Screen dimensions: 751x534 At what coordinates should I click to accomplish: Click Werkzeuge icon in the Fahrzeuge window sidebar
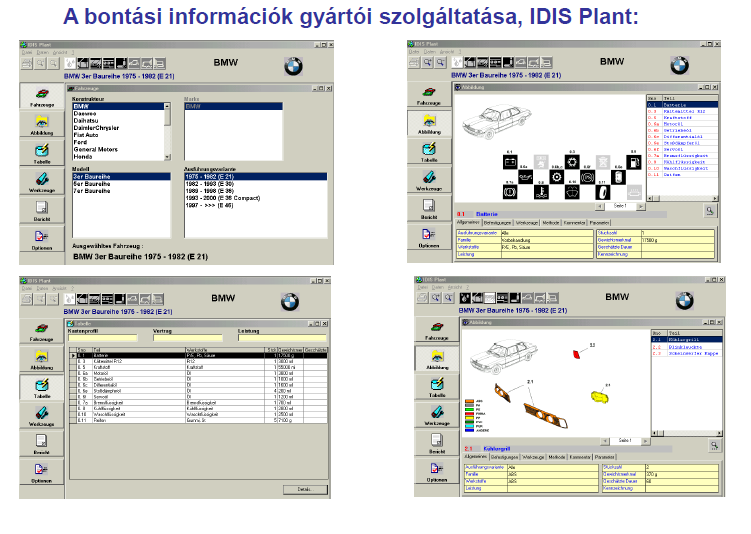tap(42, 182)
